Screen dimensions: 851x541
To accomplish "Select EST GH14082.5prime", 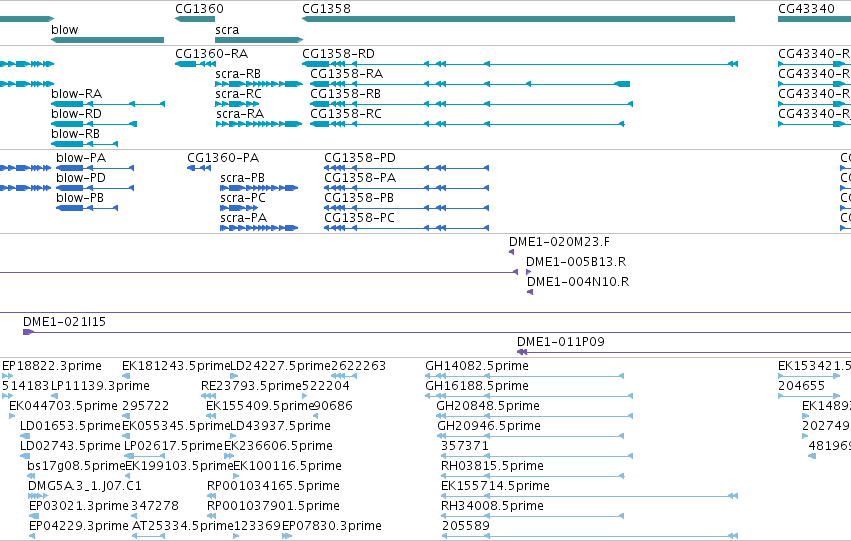I will click(525, 376).
